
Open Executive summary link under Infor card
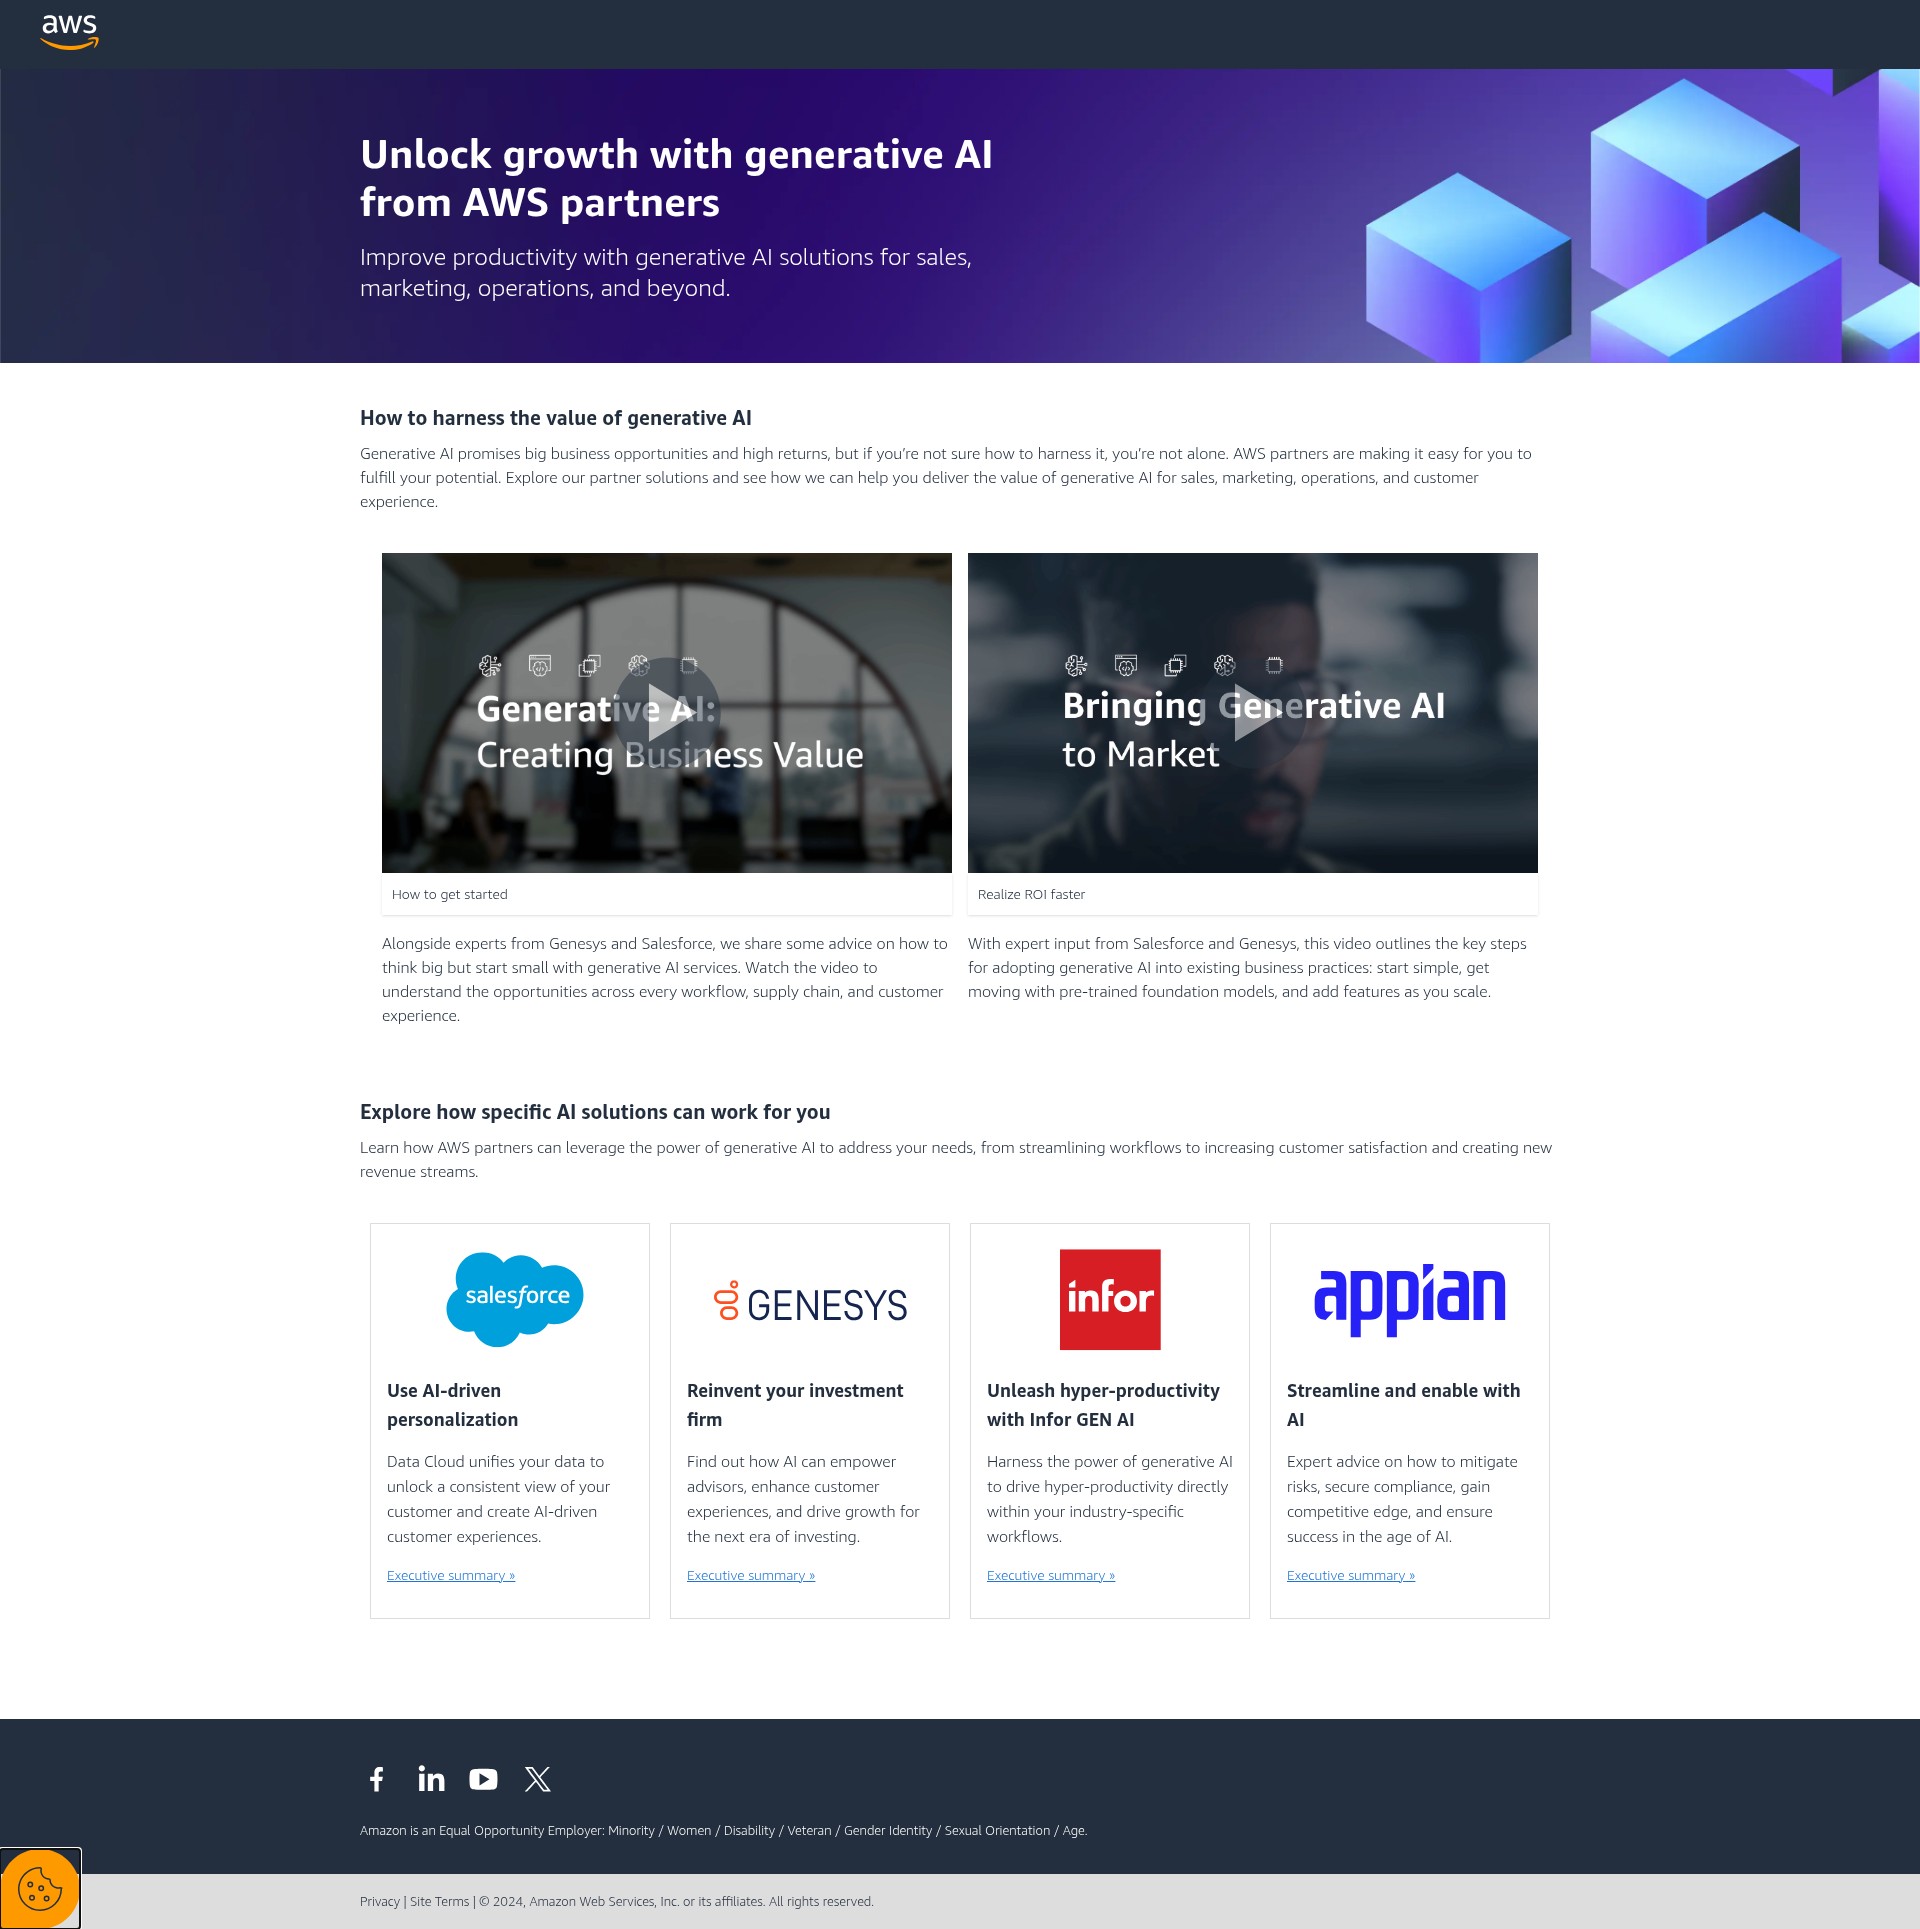[1051, 1575]
